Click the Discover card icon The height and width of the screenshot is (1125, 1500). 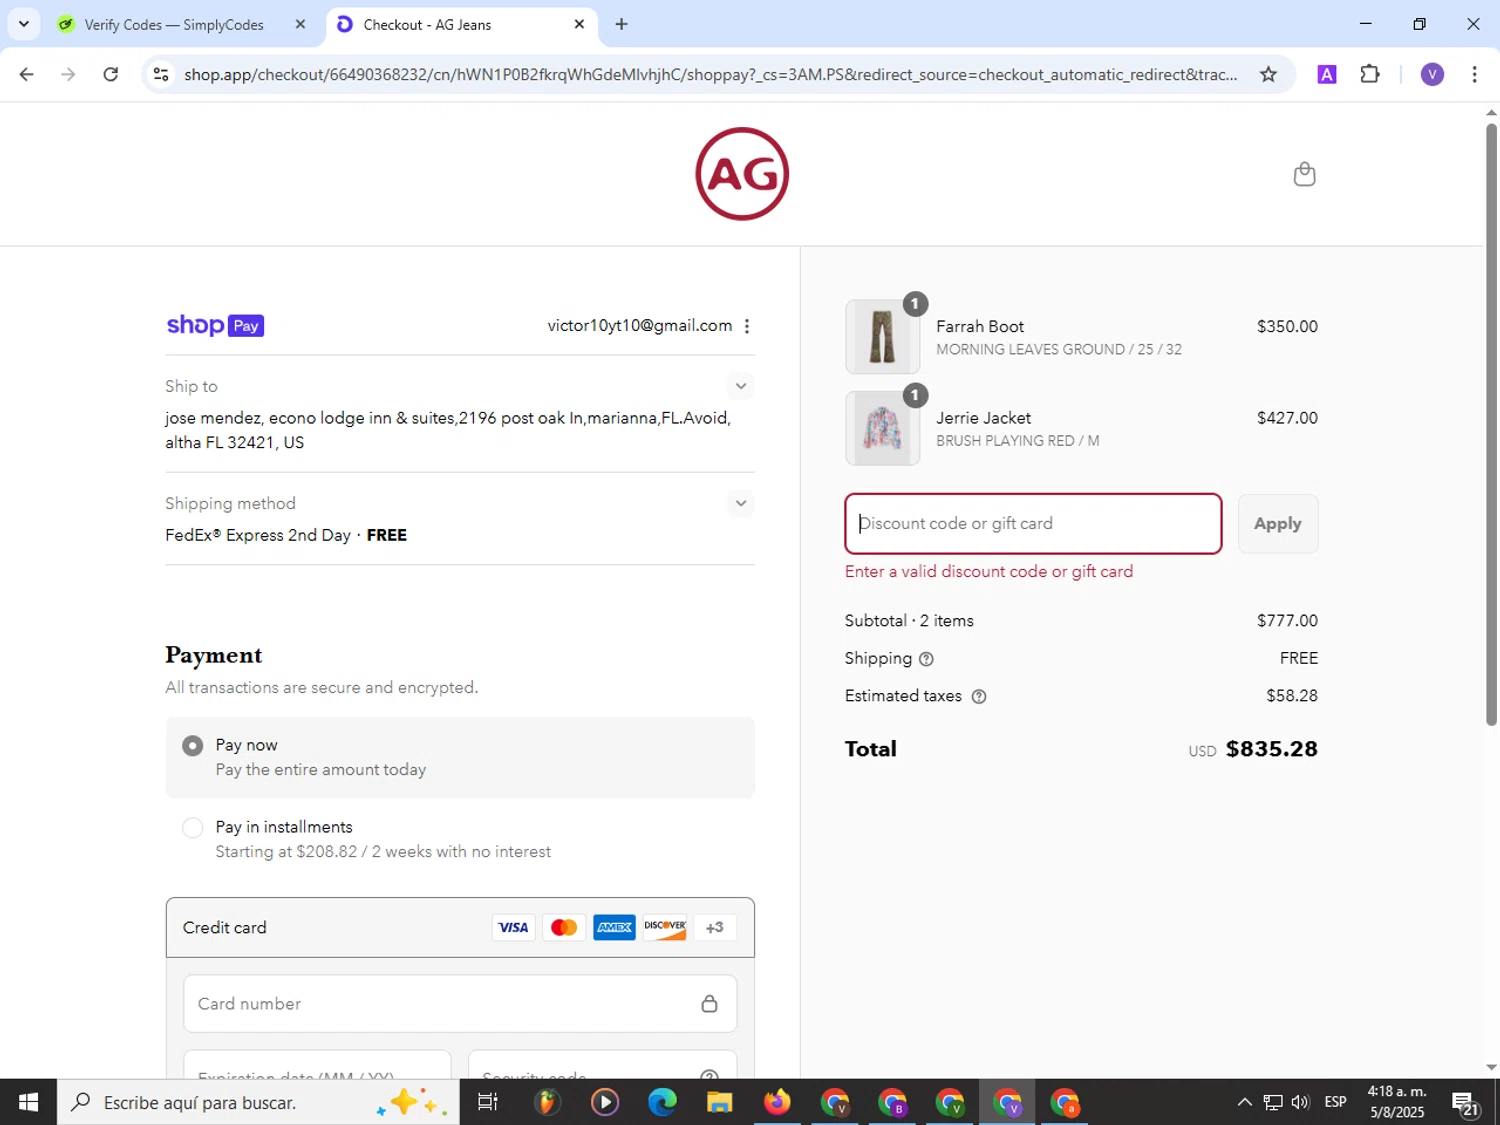pos(665,927)
